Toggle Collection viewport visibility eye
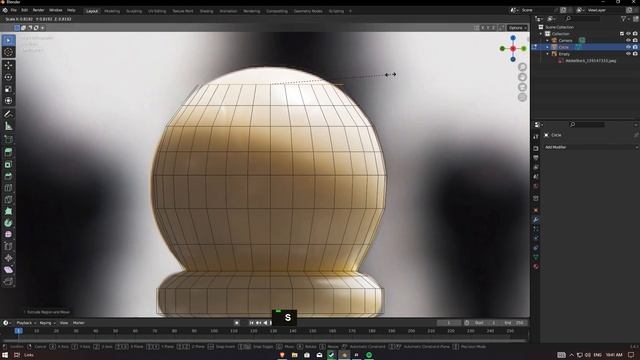Image resolution: width=640 pixels, height=360 pixels. click(x=628, y=34)
